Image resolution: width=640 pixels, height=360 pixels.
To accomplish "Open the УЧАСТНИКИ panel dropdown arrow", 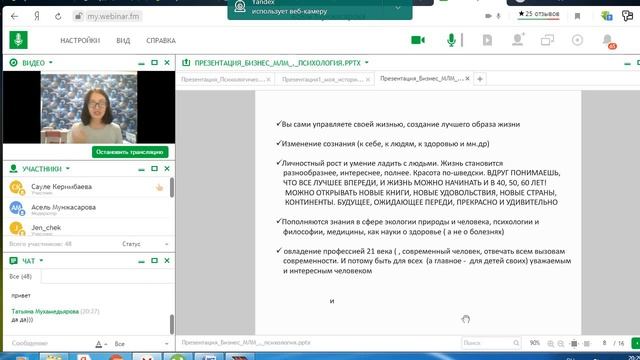I will pos(68,169).
